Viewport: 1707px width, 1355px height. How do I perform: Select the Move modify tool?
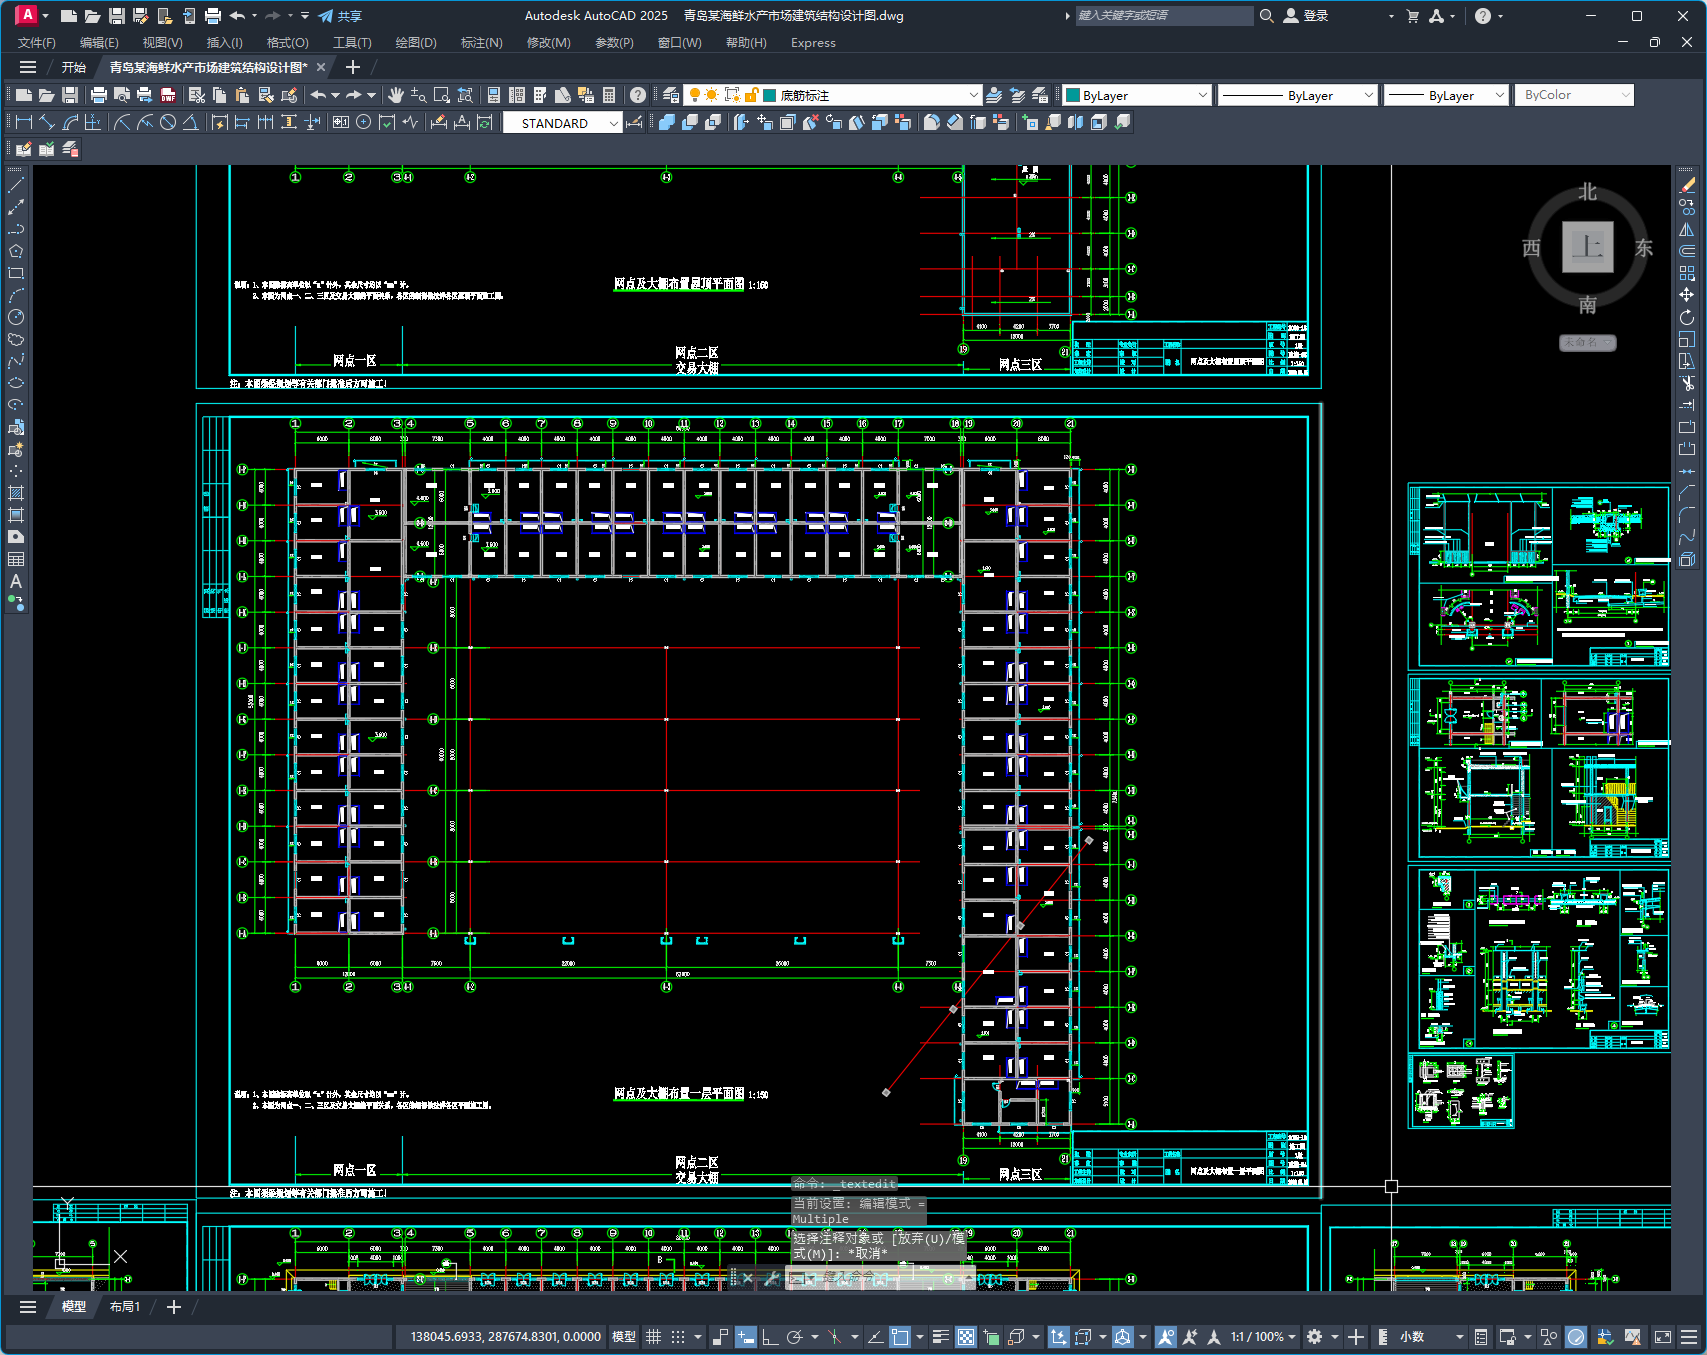pos(1687,295)
